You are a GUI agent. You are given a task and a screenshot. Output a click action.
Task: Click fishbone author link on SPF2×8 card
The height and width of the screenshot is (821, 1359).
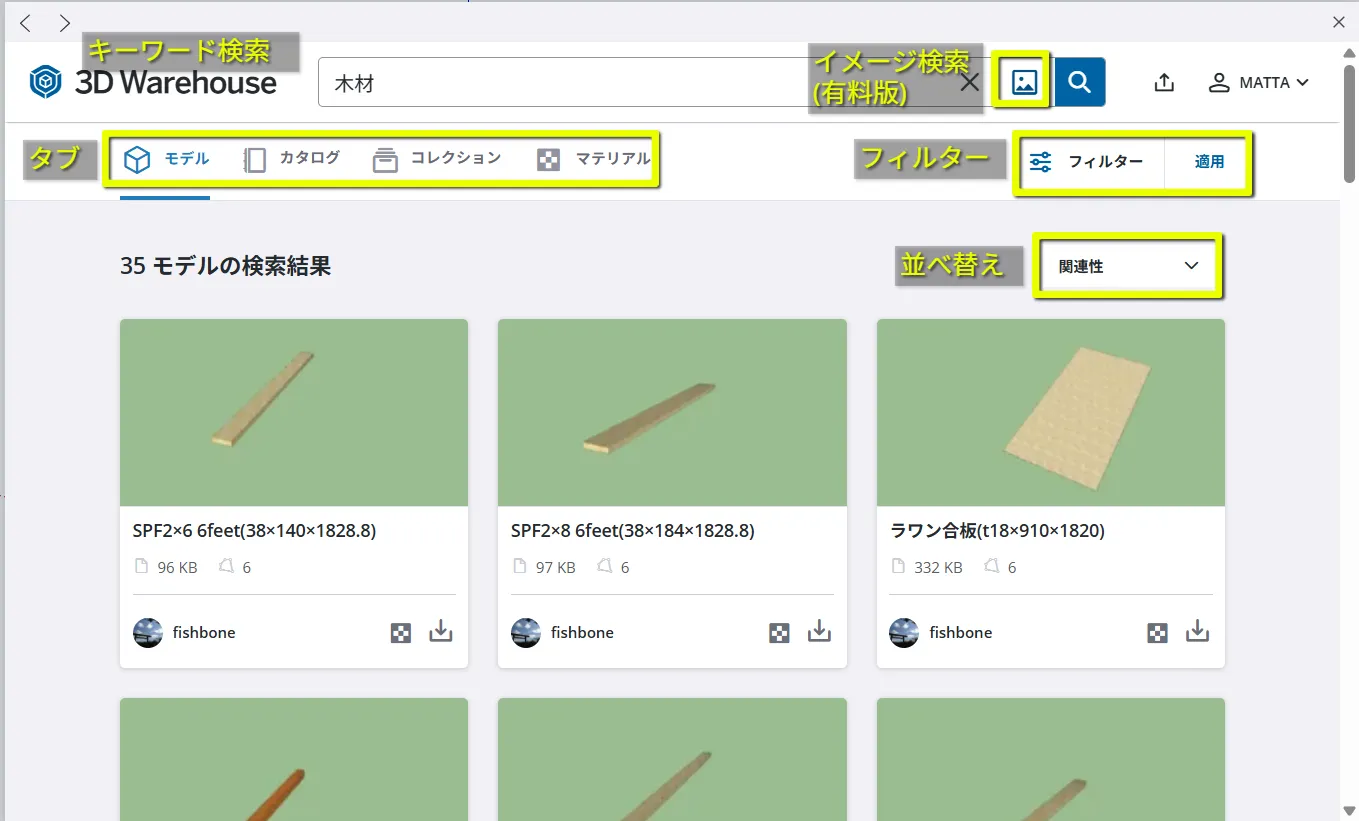[582, 632]
